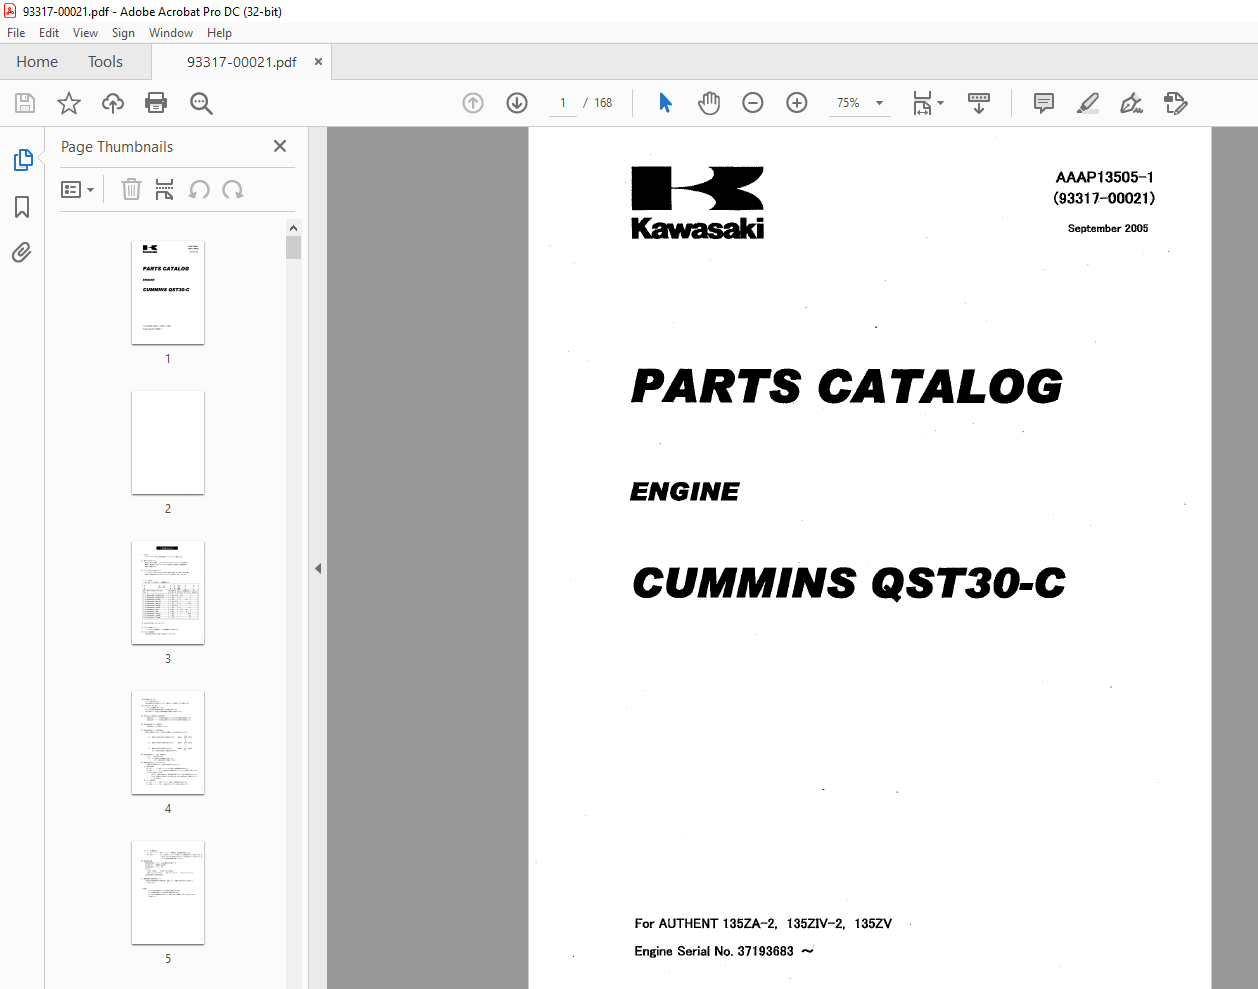Add document to starred with star icon
Image resolution: width=1258 pixels, height=989 pixels.
coord(69,103)
